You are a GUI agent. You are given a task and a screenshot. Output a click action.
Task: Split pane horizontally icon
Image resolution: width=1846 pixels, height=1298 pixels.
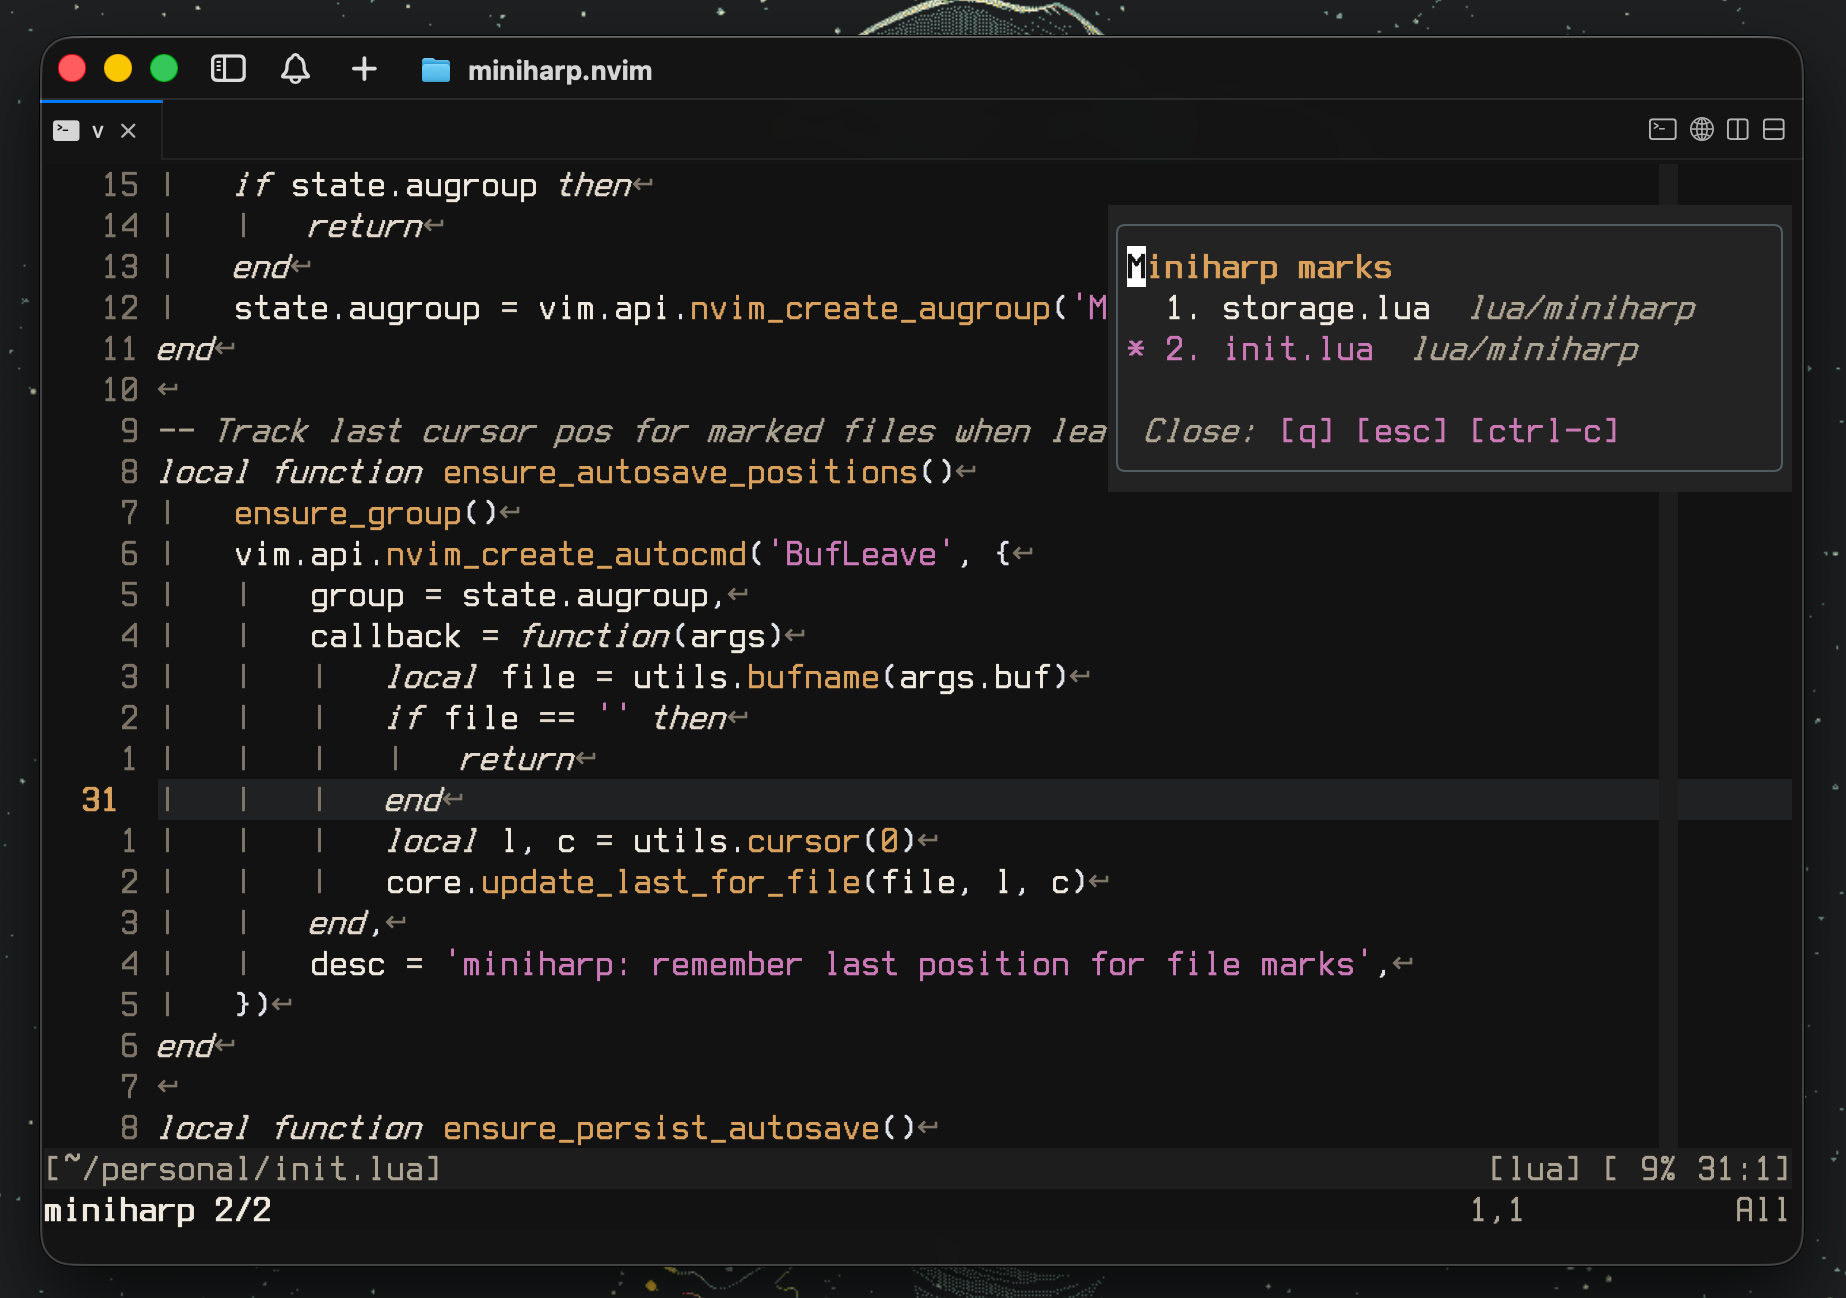[x=1774, y=129]
